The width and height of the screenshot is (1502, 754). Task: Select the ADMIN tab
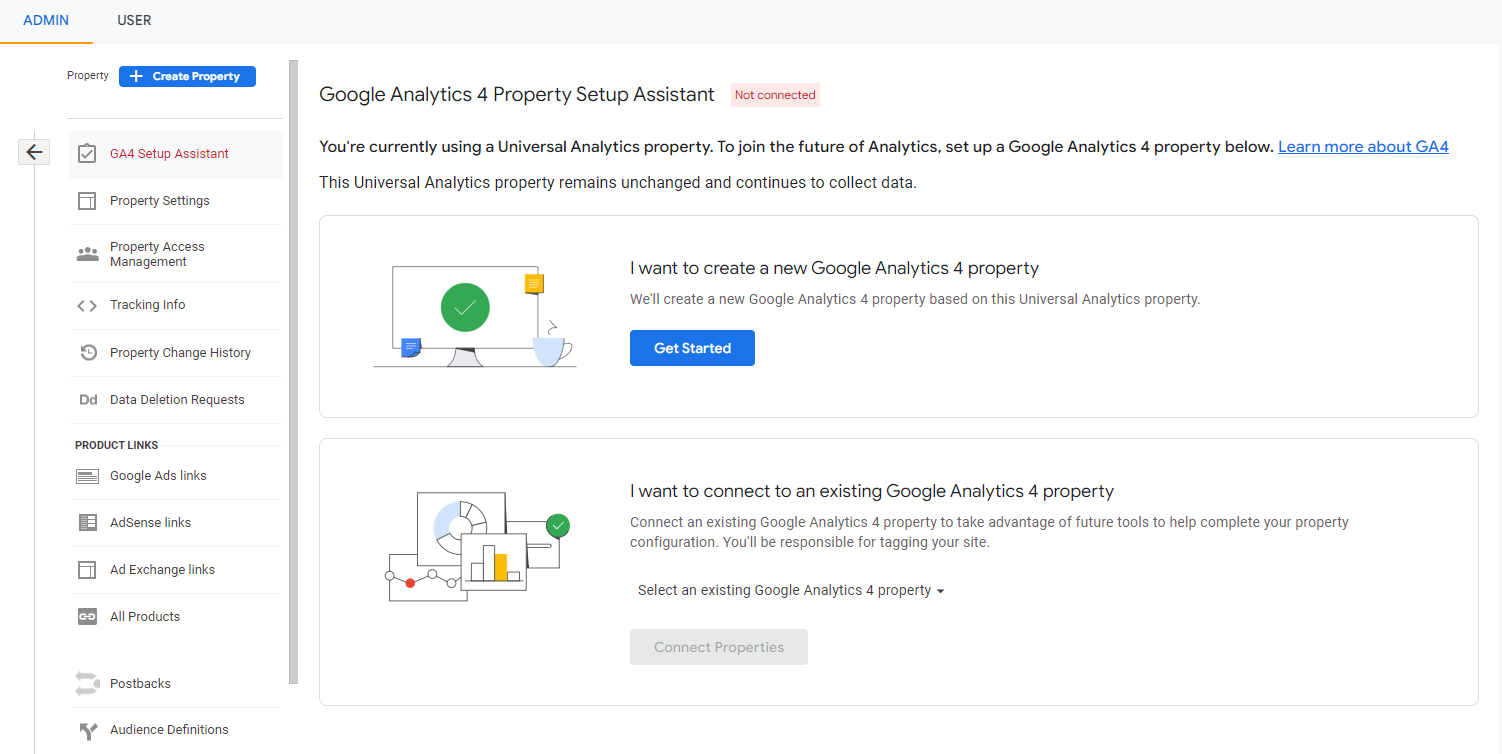[45, 20]
